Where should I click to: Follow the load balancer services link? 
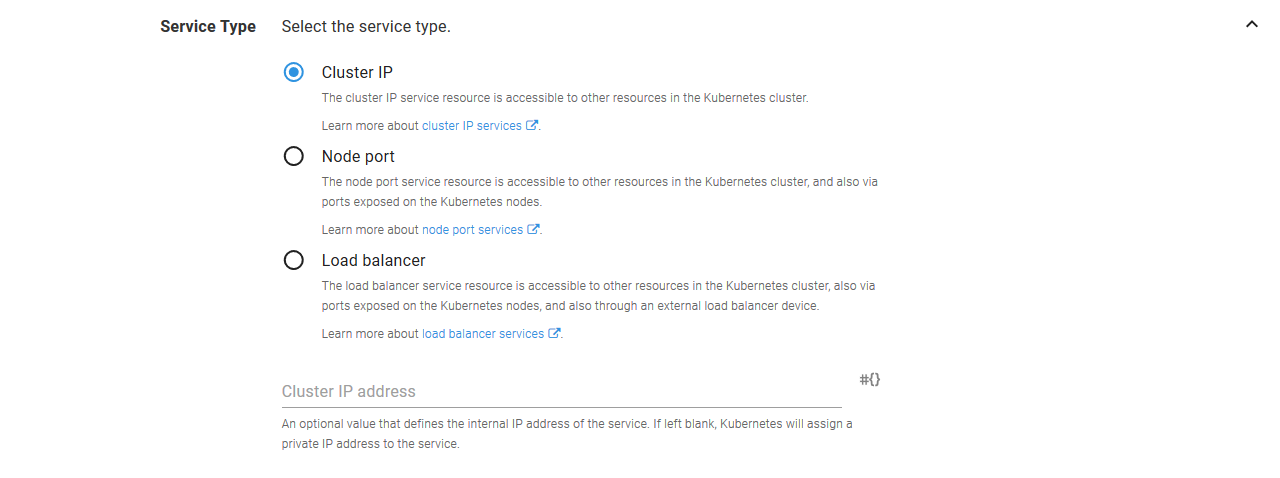pyautogui.click(x=482, y=334)
